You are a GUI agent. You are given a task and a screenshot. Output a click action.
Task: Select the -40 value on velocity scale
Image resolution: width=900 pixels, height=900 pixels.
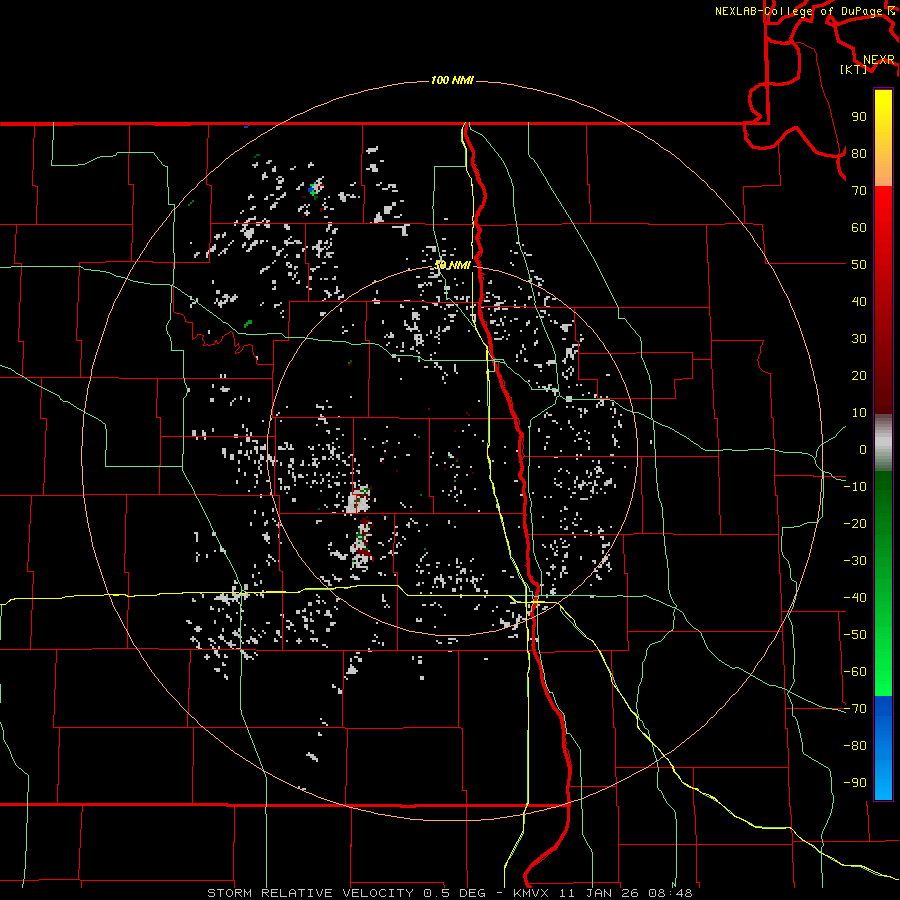(855, 598)
